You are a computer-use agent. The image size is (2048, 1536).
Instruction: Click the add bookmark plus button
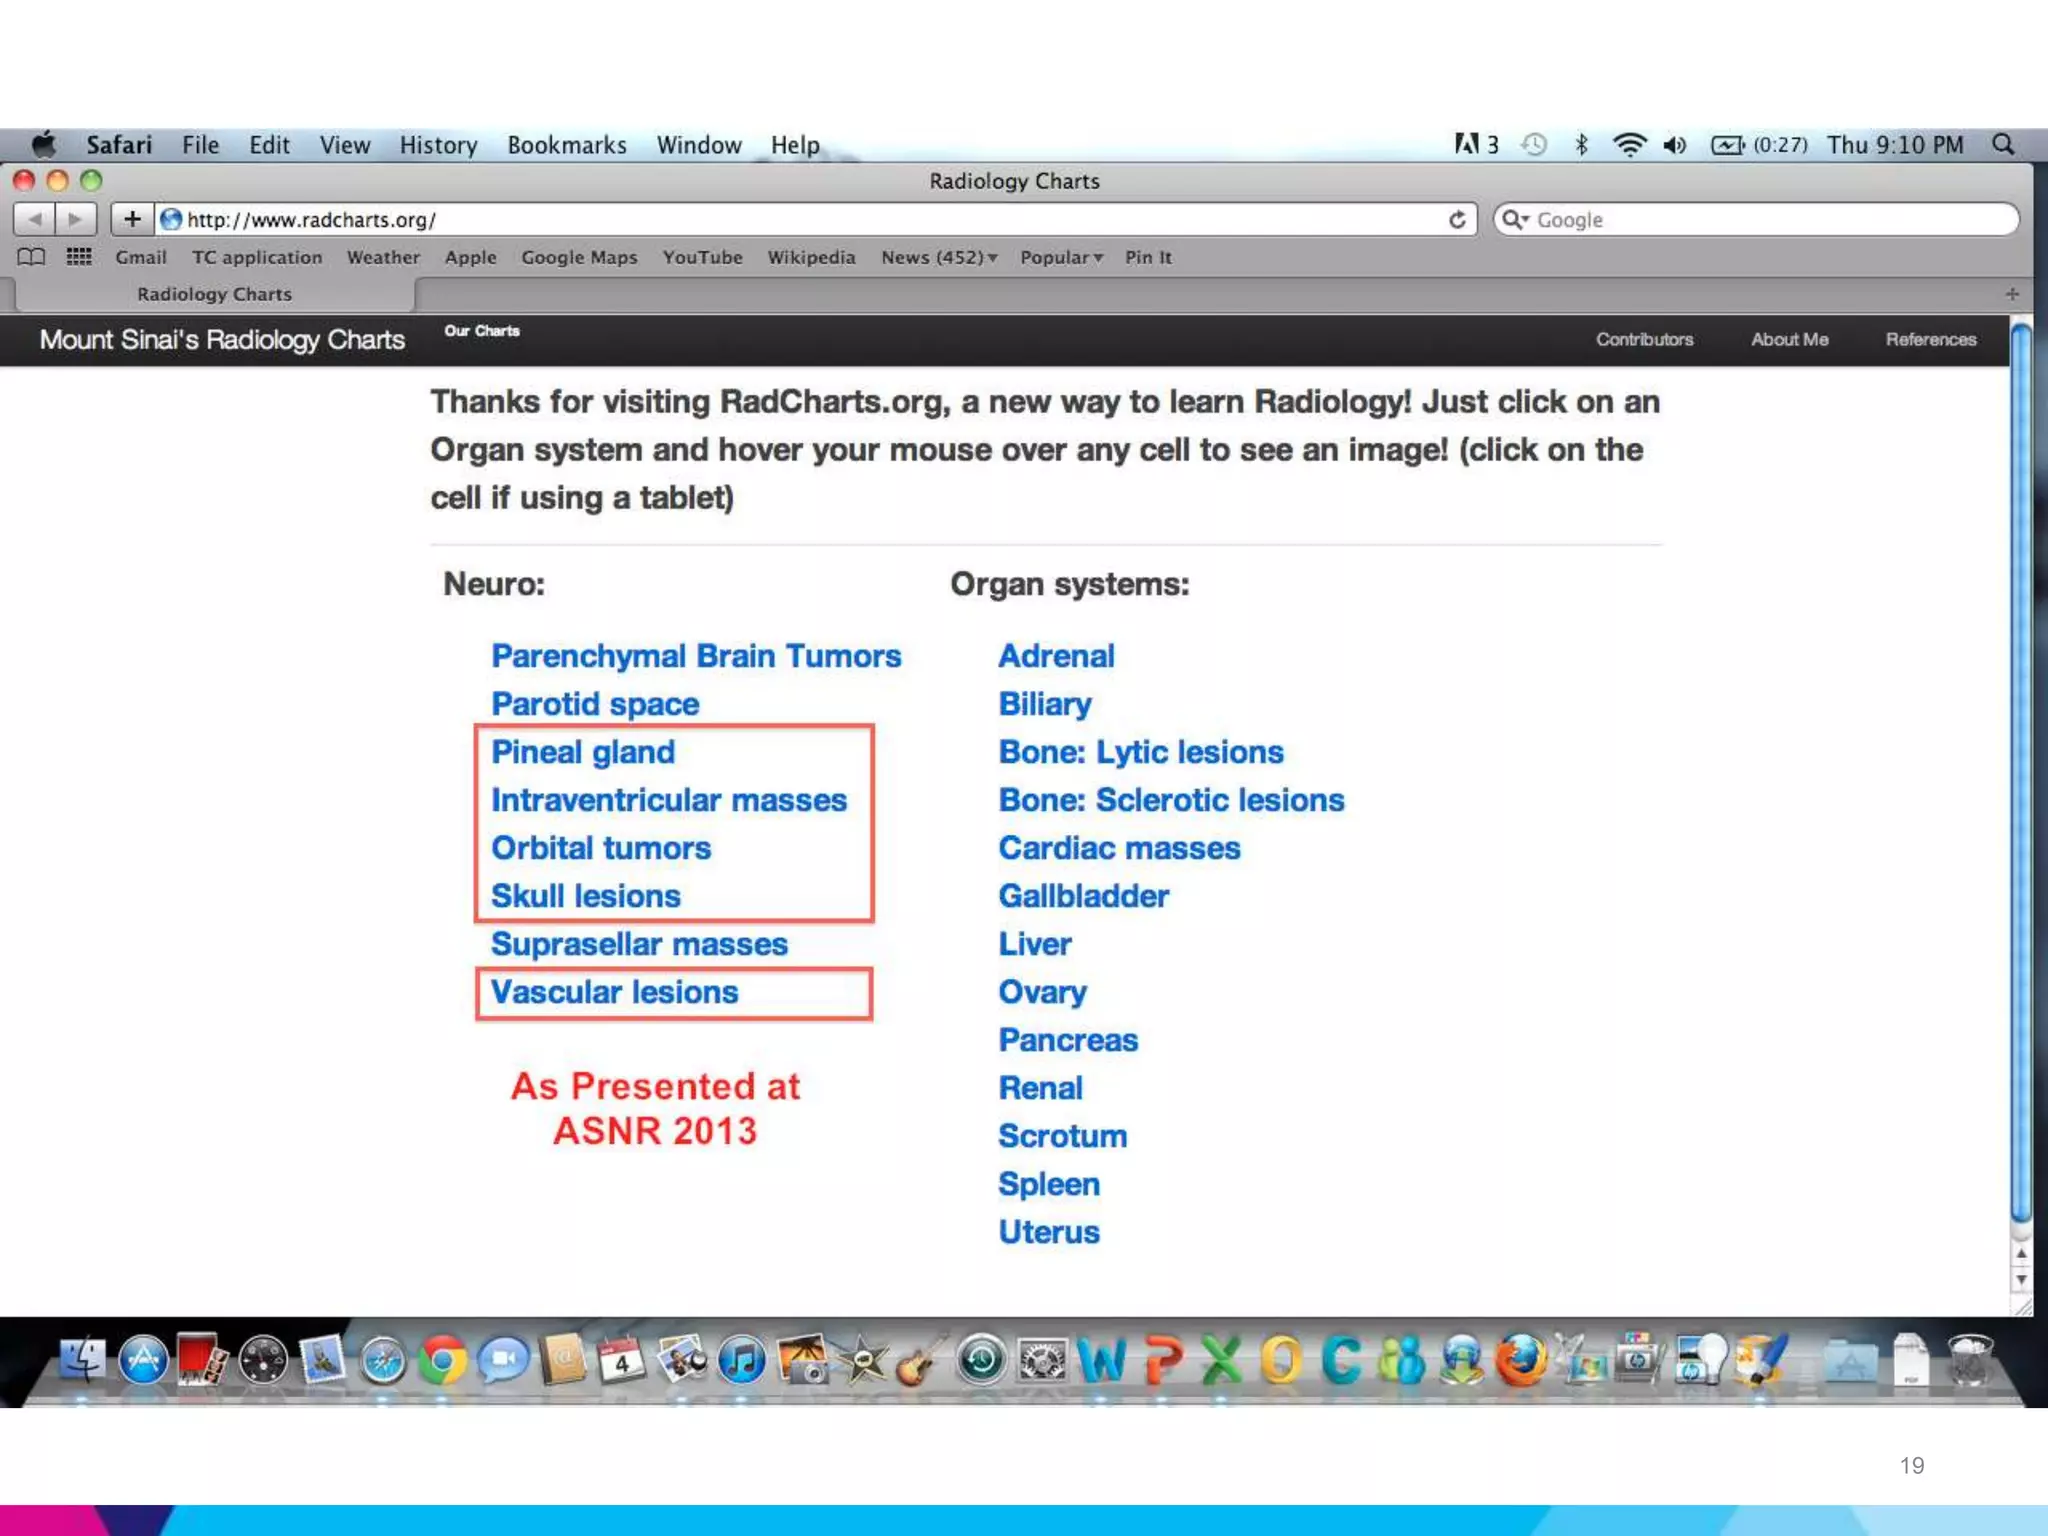pos(132,219)
